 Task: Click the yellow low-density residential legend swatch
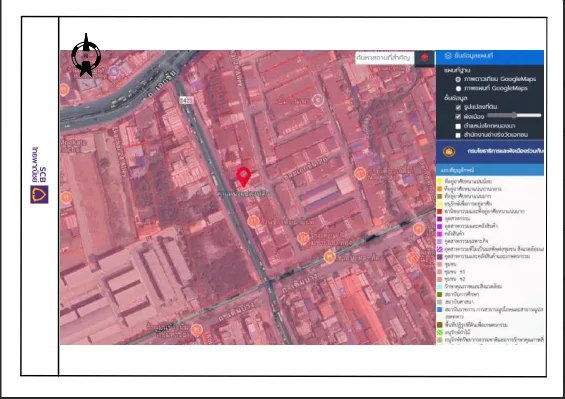tap(440, 181)
